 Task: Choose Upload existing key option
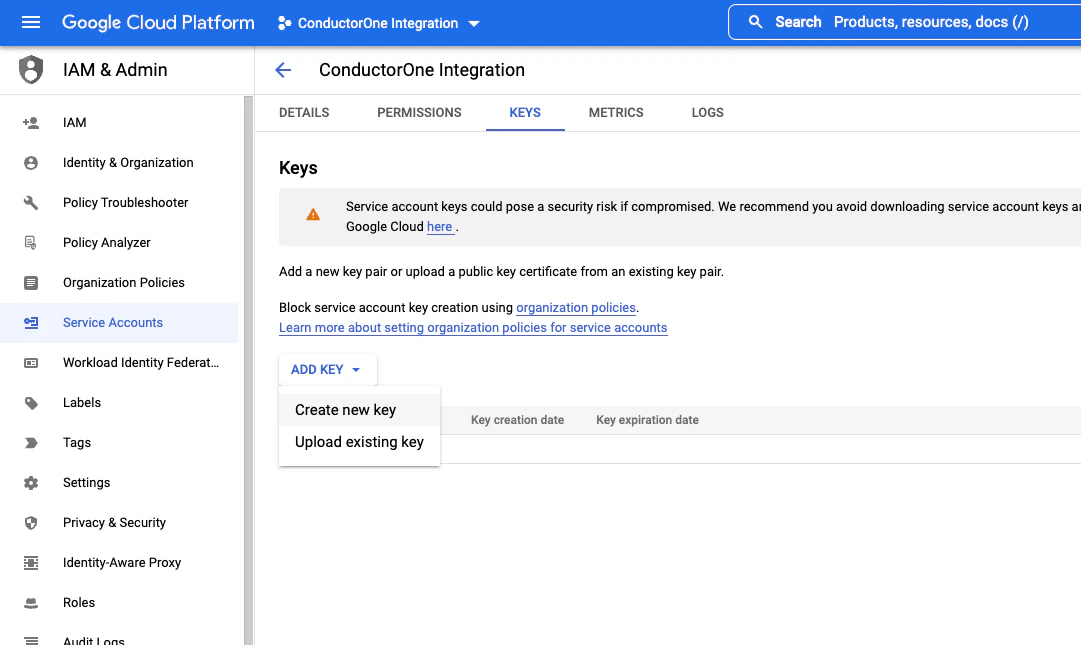[x=359, y=442]
